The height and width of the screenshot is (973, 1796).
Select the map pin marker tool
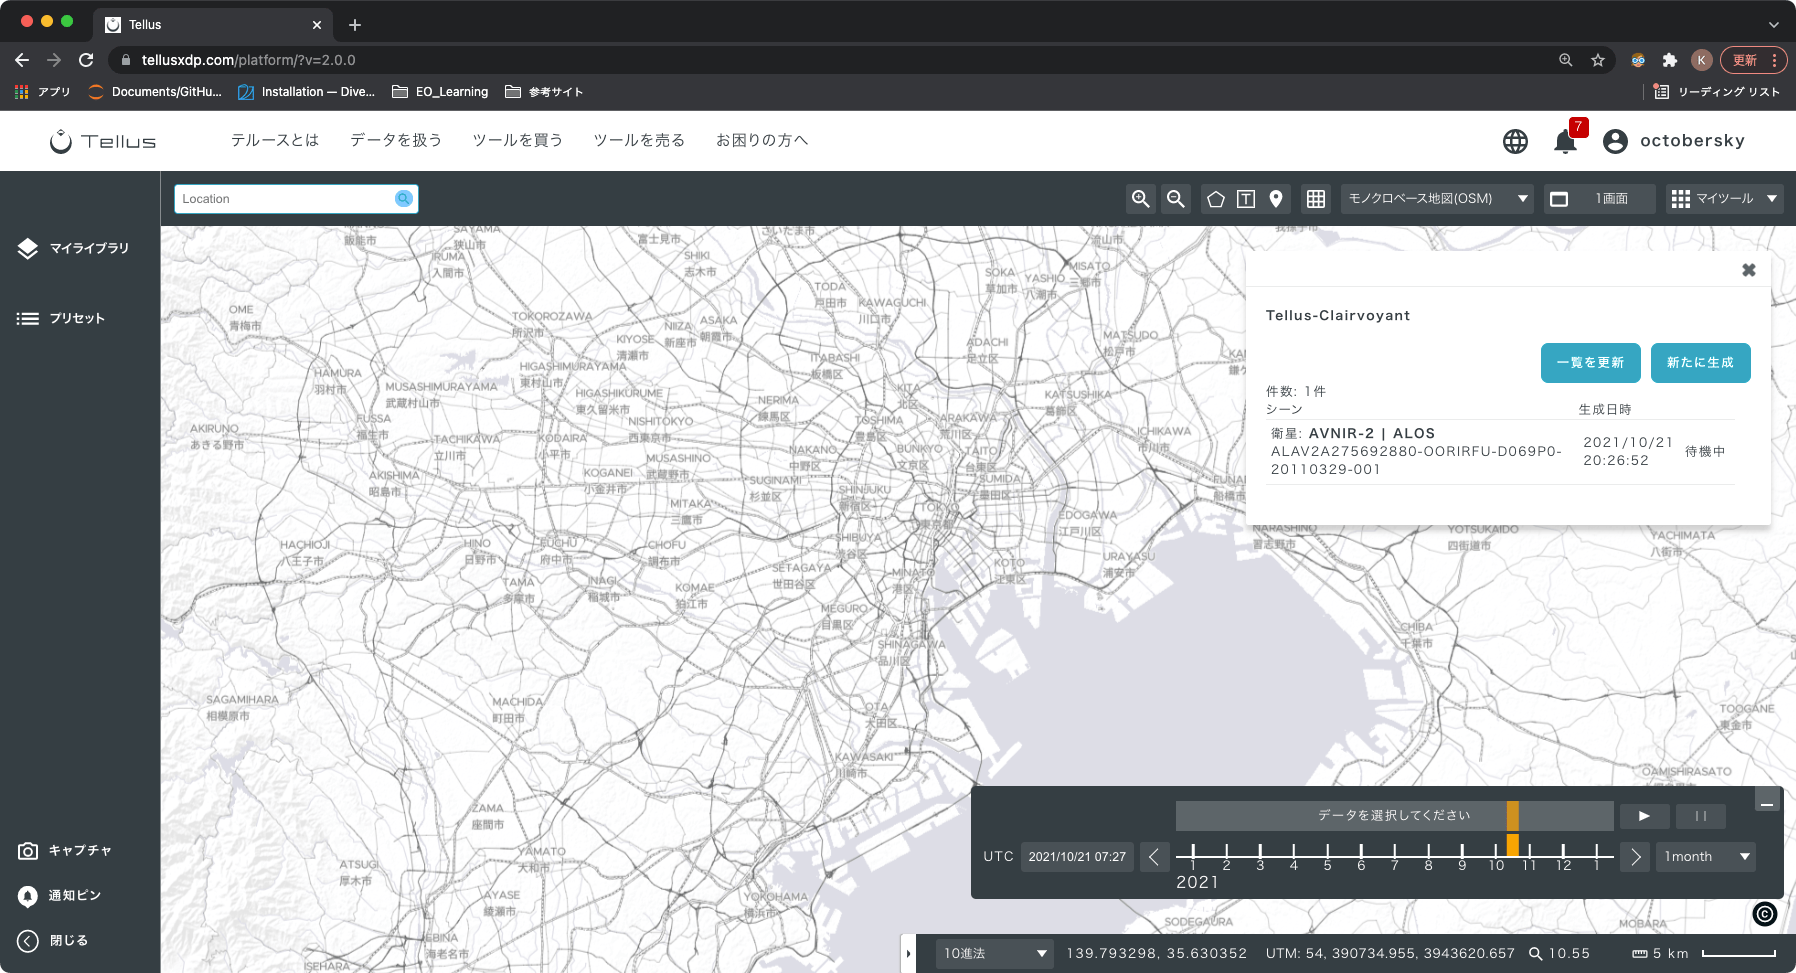[1276, 199]
